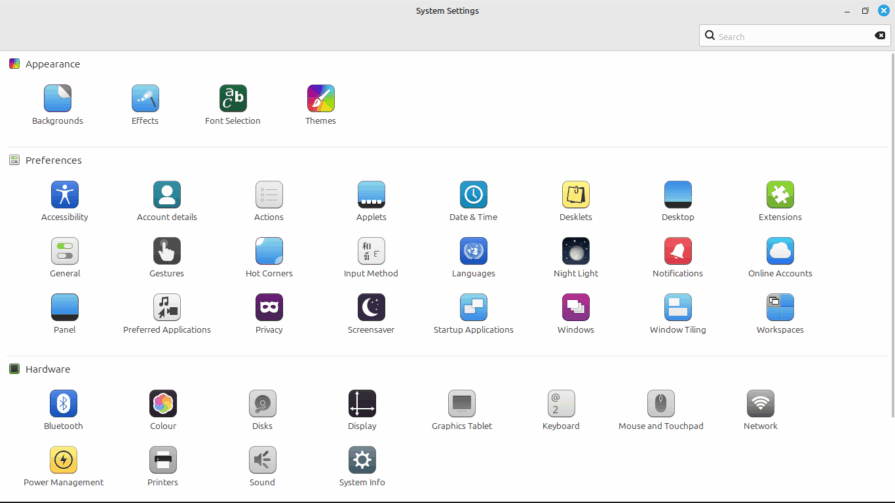Clear the search field text
This screenshot has width=895, height=503.
pyautogui.click(x=880, y=36)
